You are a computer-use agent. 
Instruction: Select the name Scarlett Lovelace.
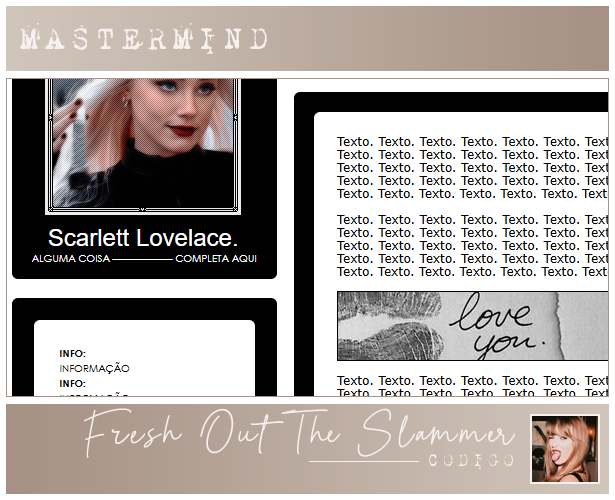coord(143,238)
